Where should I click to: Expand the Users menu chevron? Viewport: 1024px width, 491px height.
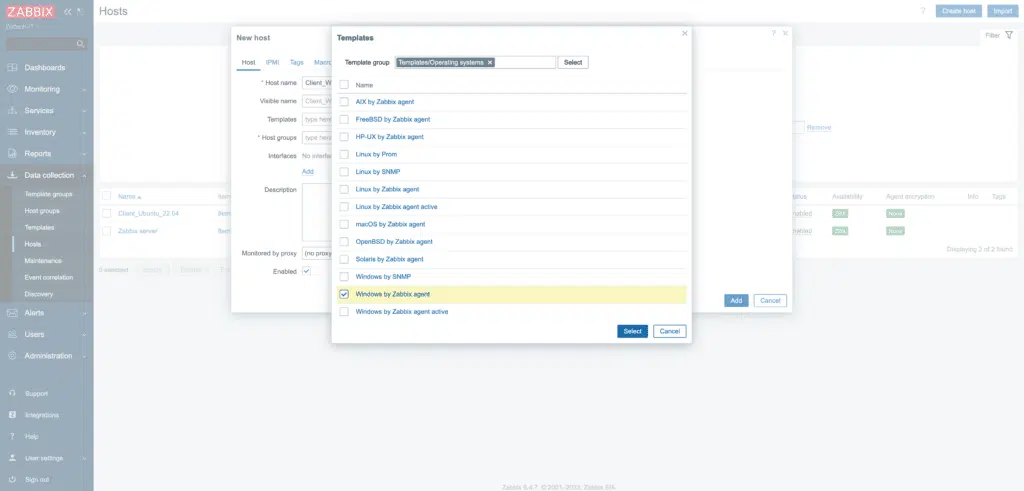point(84,335)
